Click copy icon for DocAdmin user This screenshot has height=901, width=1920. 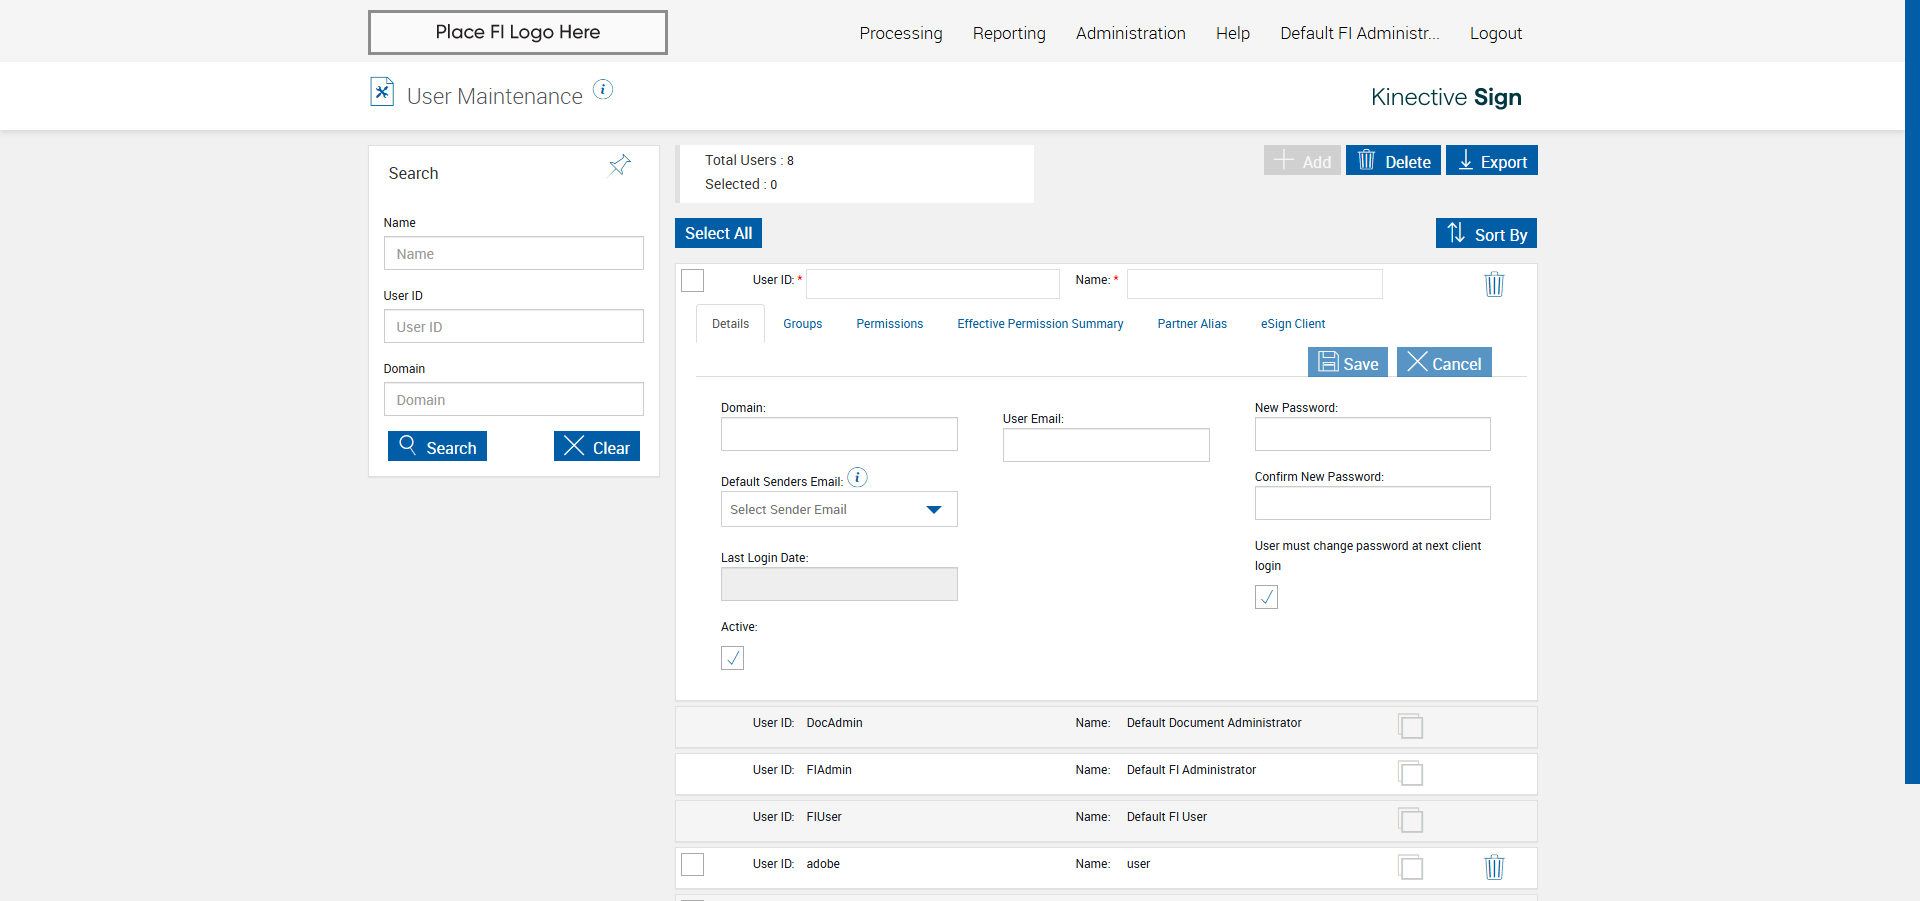tap(1411, 726)
